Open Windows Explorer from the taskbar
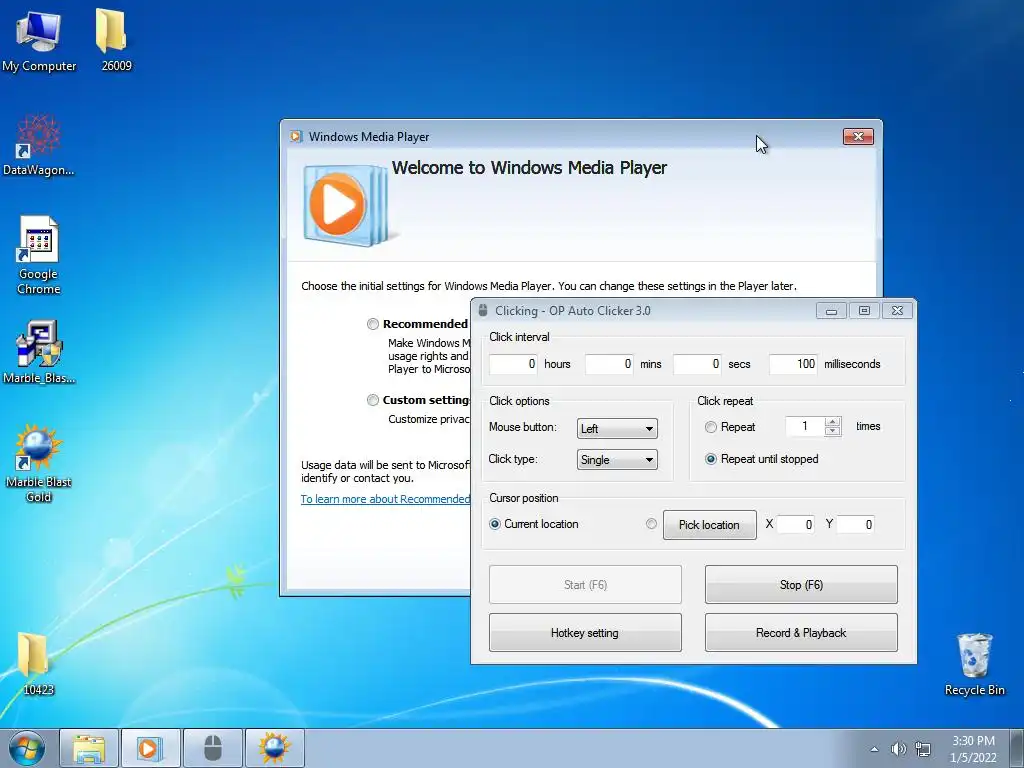The width and height of the screenshot is (1024, 768). point(89,748)
